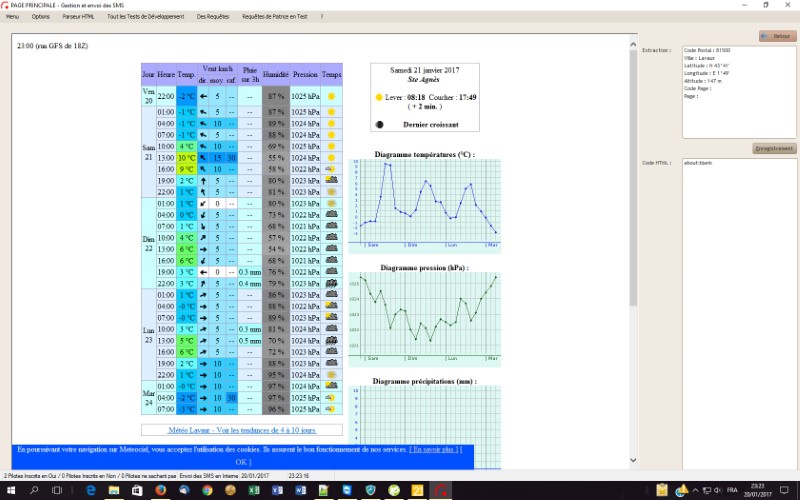Open the Menu menu
Image resolution: width=800 pixels, height=500 pixels.
12,16
